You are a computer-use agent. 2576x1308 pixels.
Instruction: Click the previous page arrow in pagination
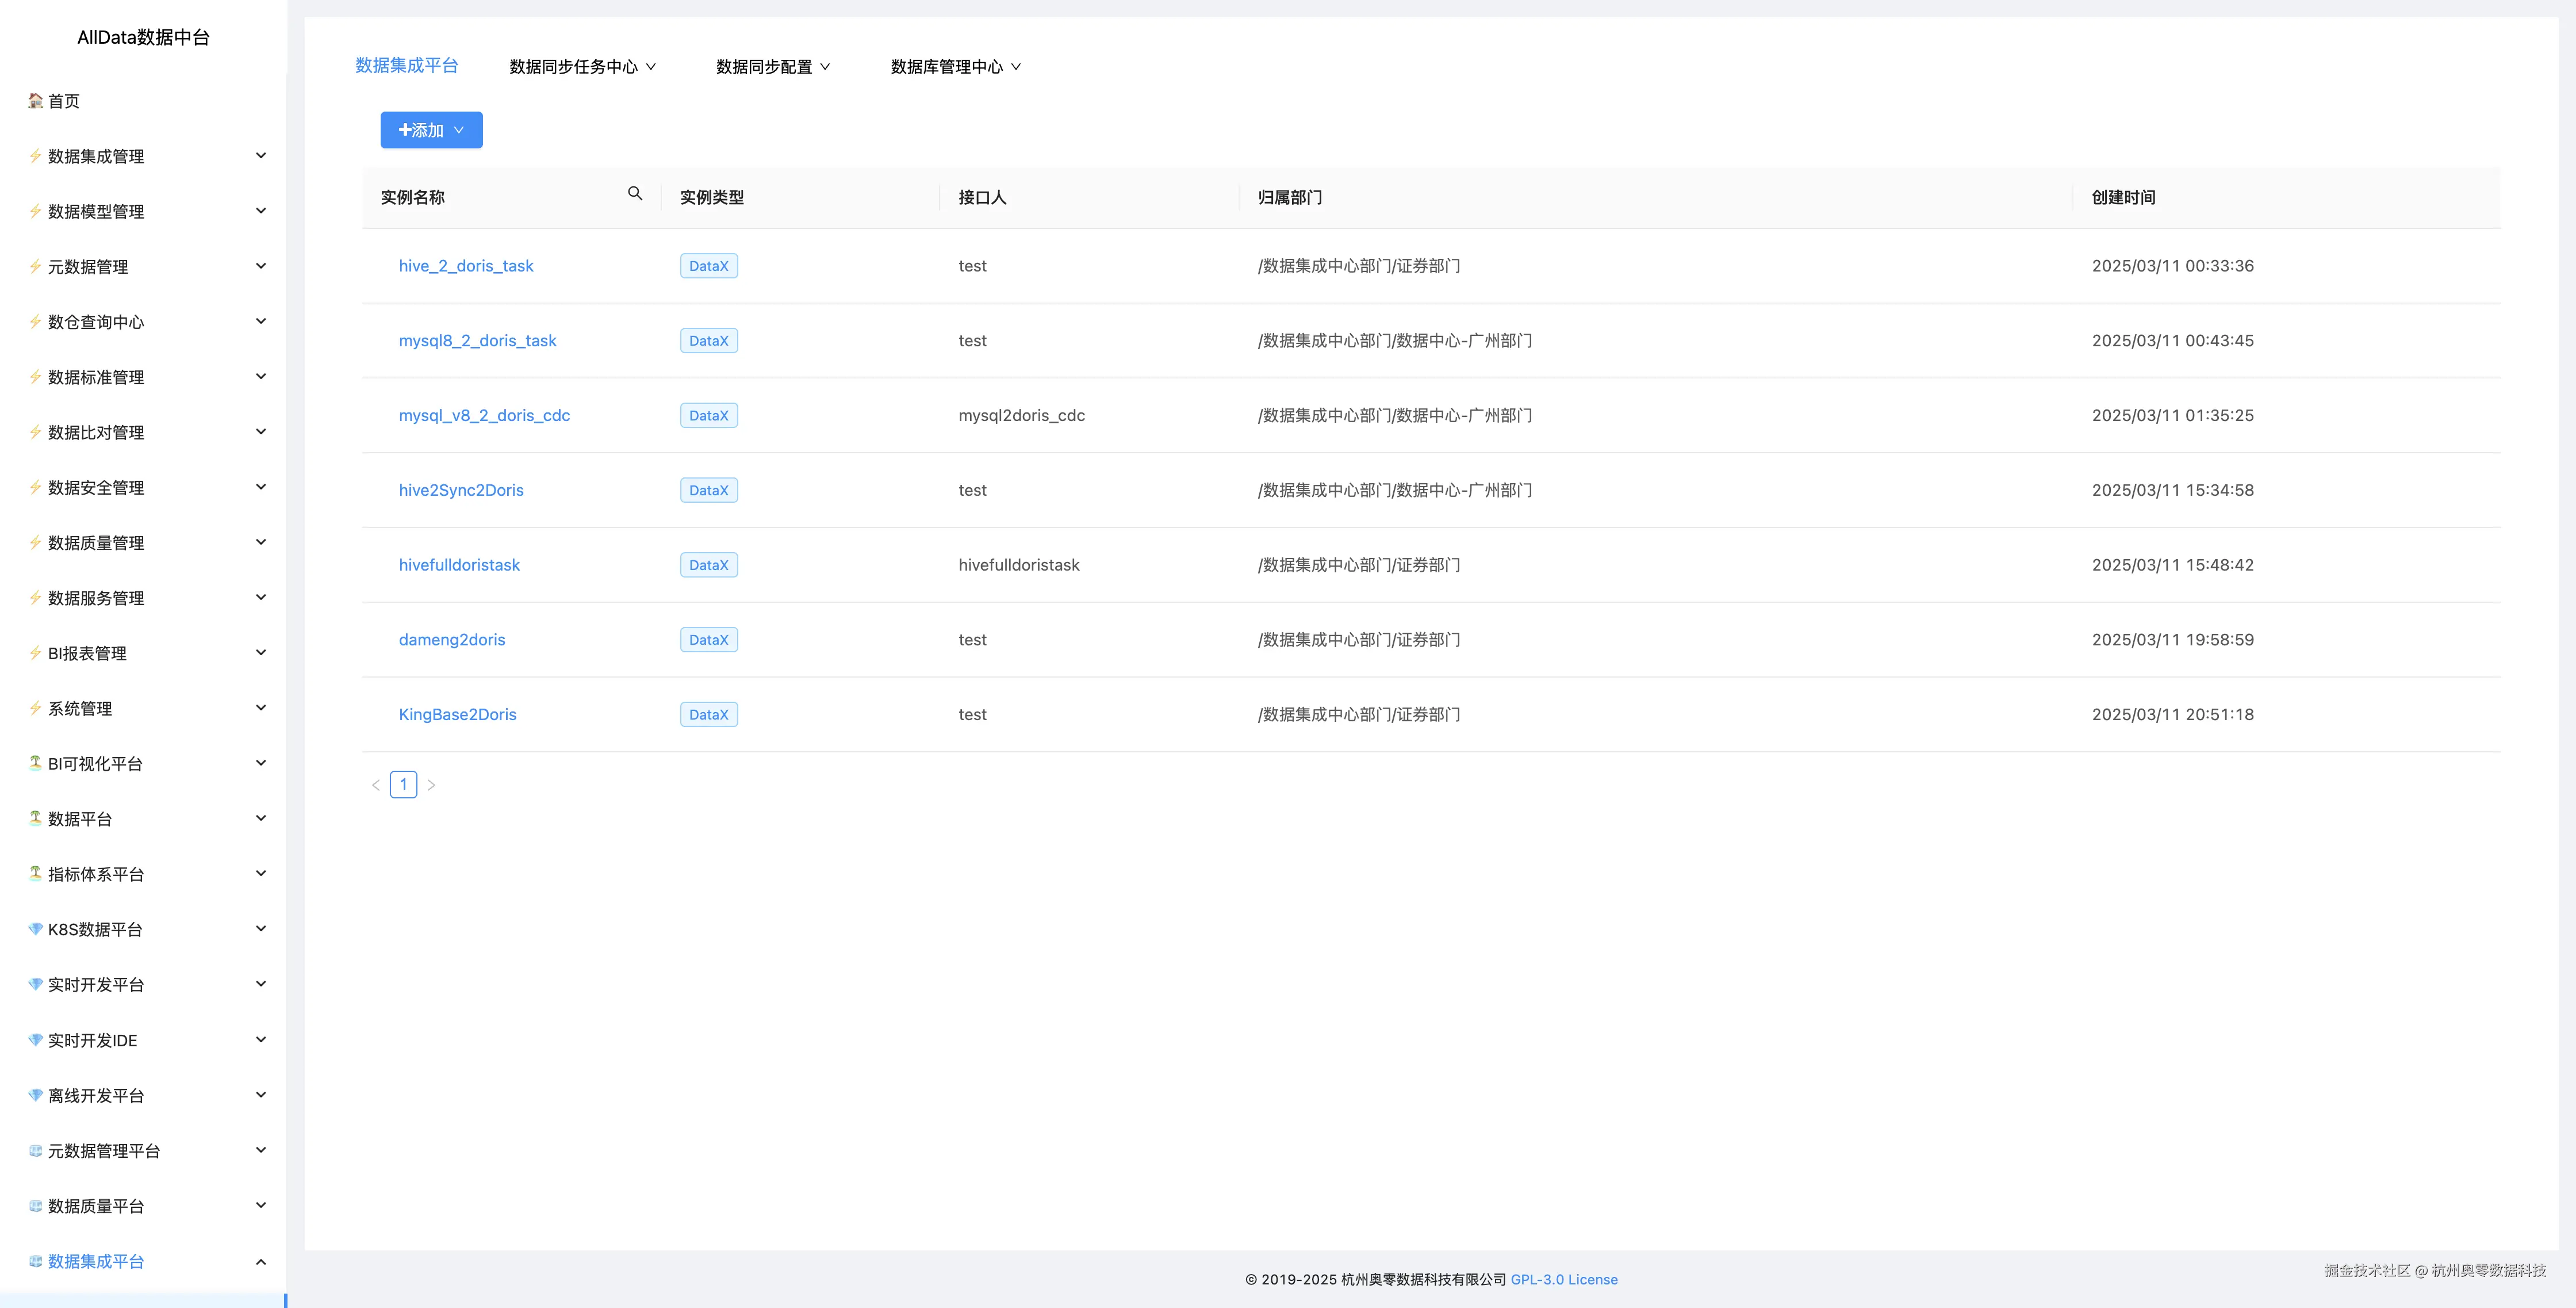click(x=376, y=785)
